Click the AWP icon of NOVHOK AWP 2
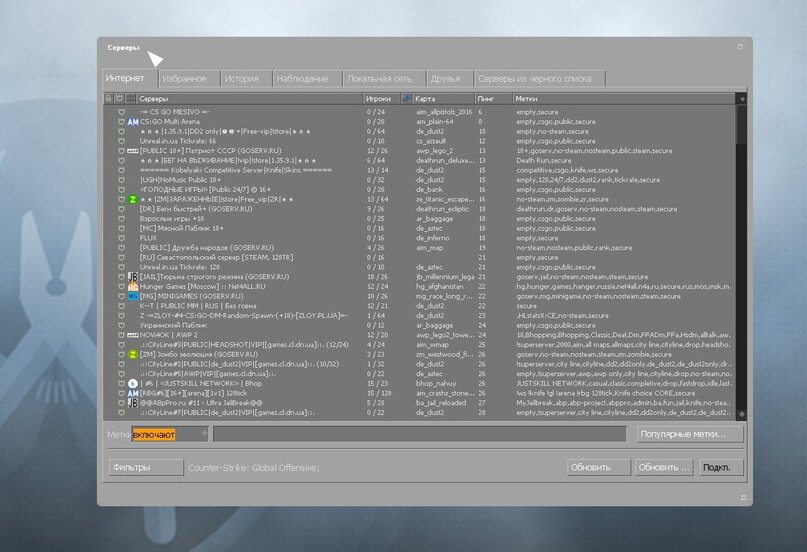This screenshot has height=552, width=807. click(133, 335)
